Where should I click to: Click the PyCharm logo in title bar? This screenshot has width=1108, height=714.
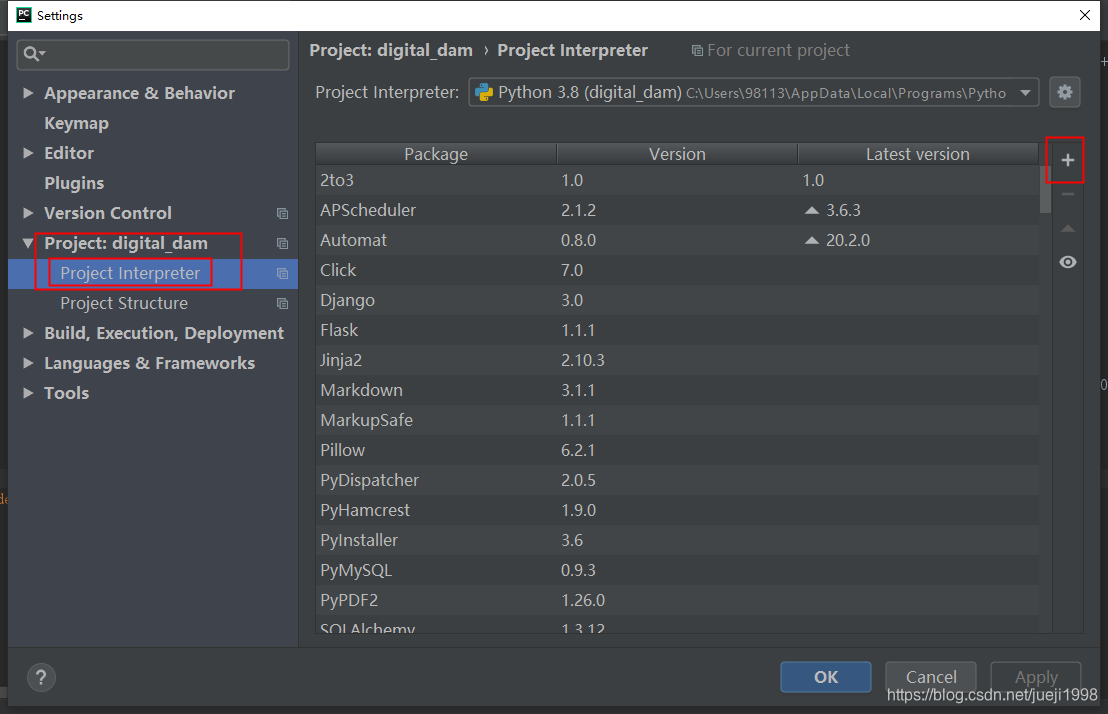23,15
